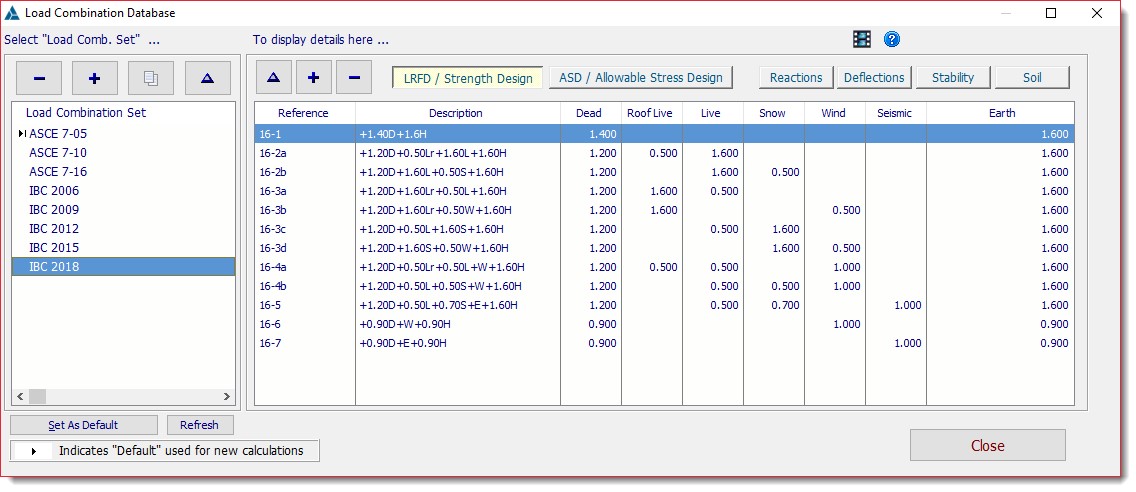
Task: Click the triangle button above the set list
Action: coord(207,78)
